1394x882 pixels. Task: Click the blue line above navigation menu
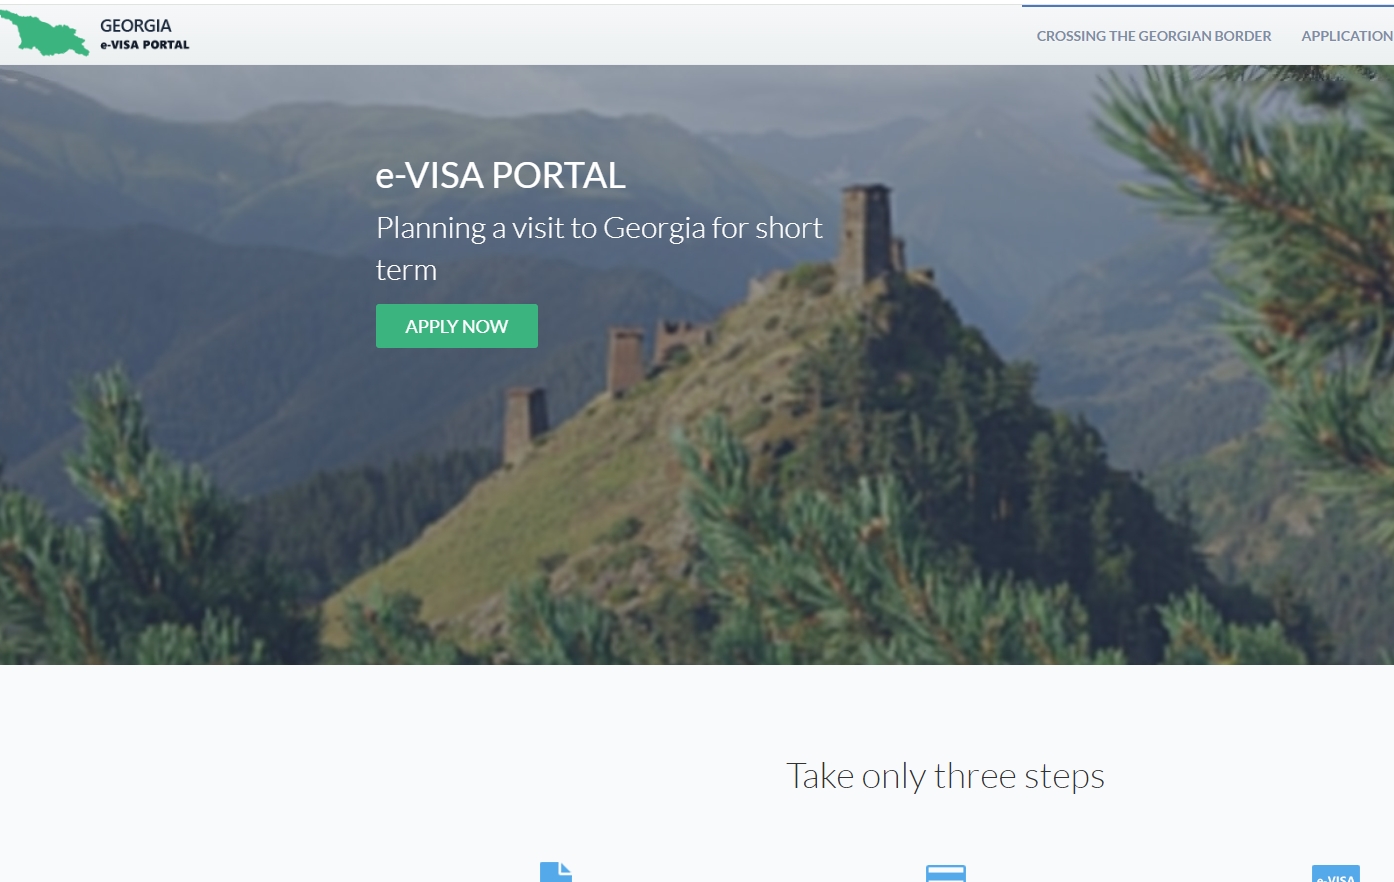click(x=1208, y=6)
